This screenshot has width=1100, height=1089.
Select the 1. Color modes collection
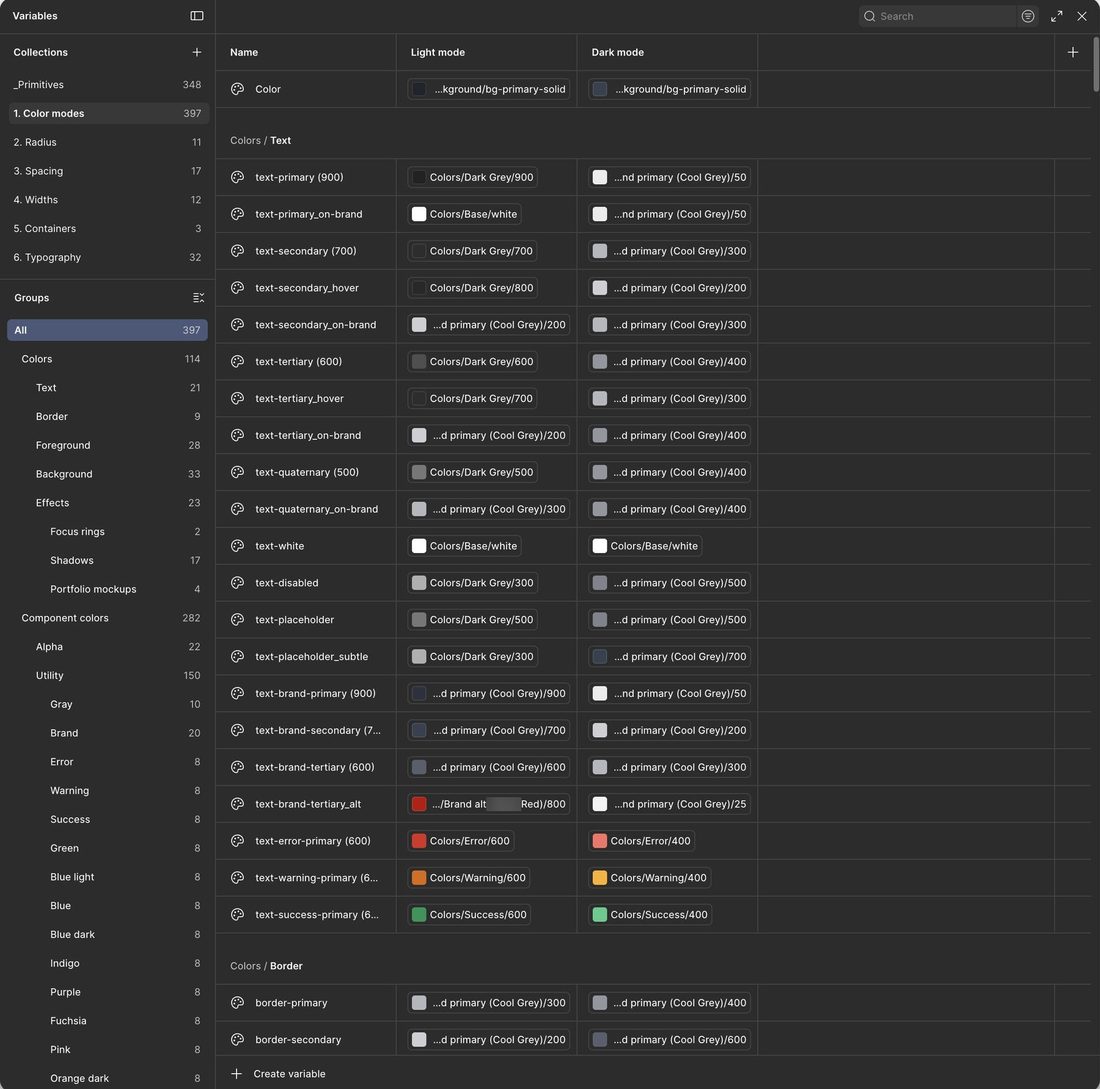tap(107, 113)
